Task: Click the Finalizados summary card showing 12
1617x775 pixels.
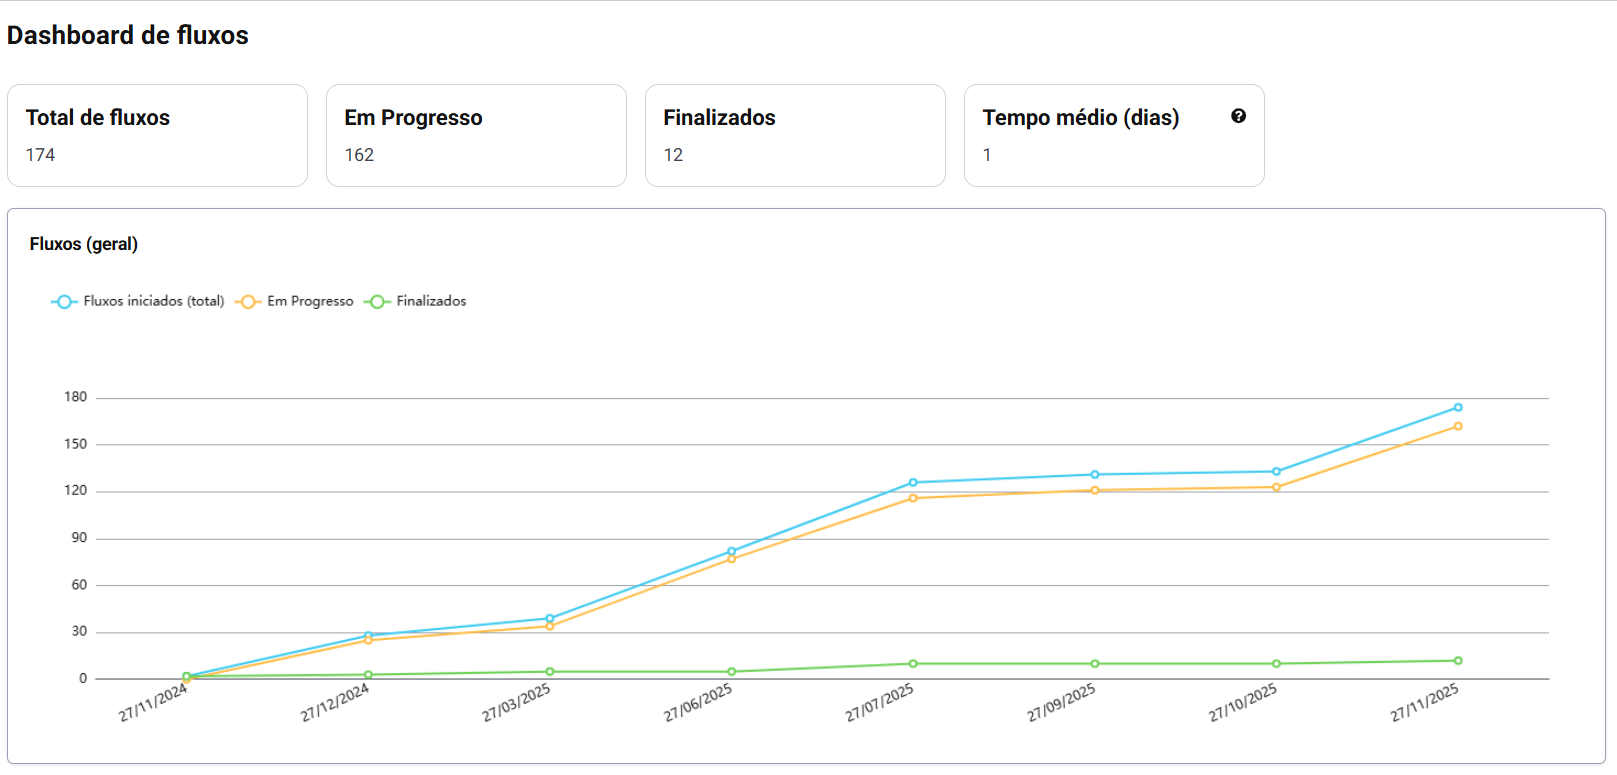Action: coord(795,135)
